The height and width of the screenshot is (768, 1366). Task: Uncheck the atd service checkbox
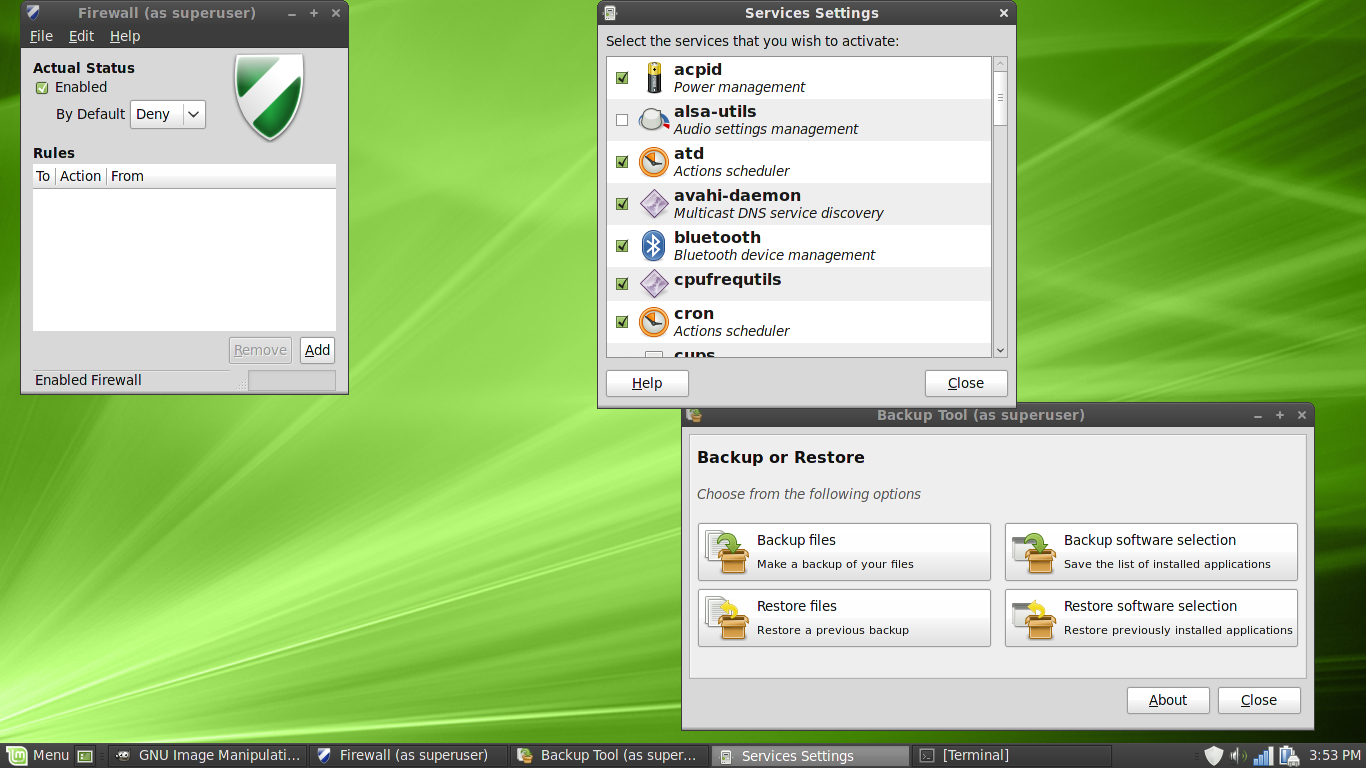(622, 162)
